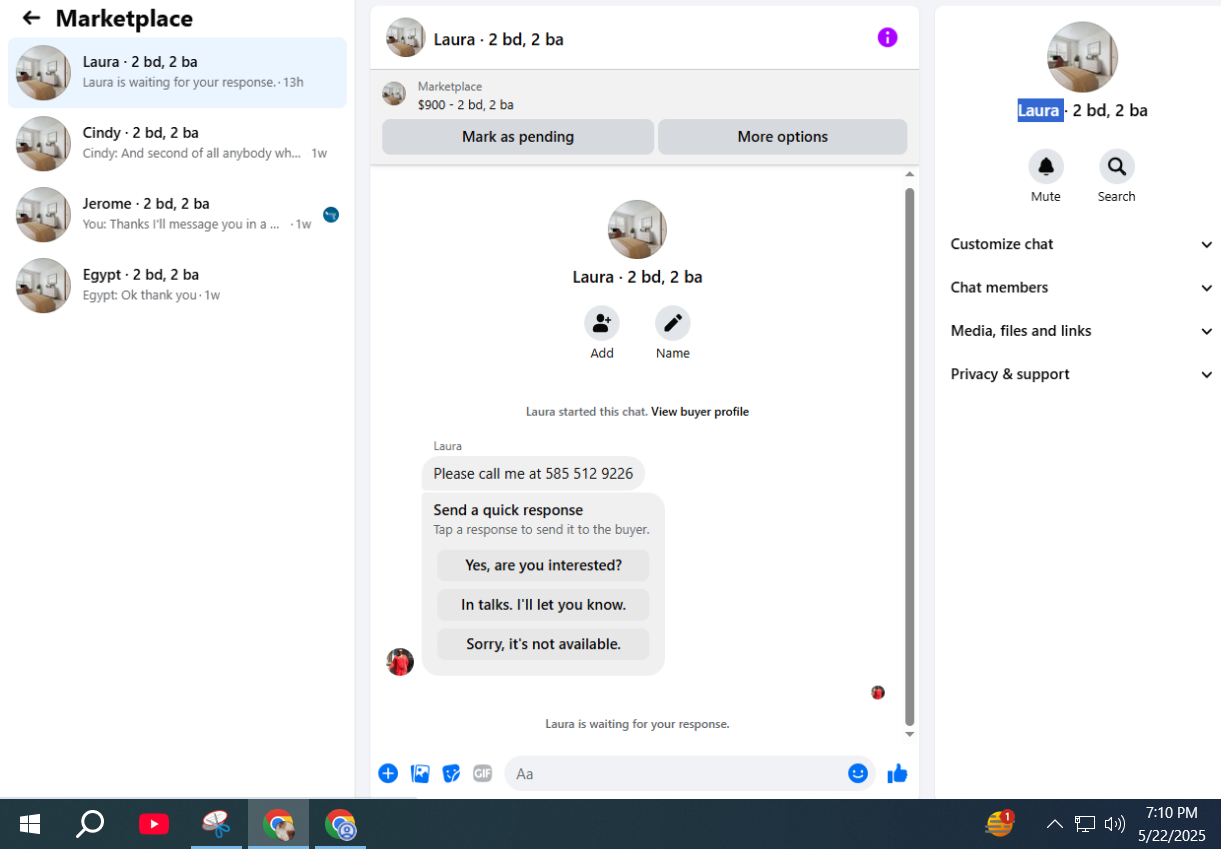Click the scrollbar up arrow
This screenshot has height=849, width=1221.
pyautogui.click(x=909, y=175)
